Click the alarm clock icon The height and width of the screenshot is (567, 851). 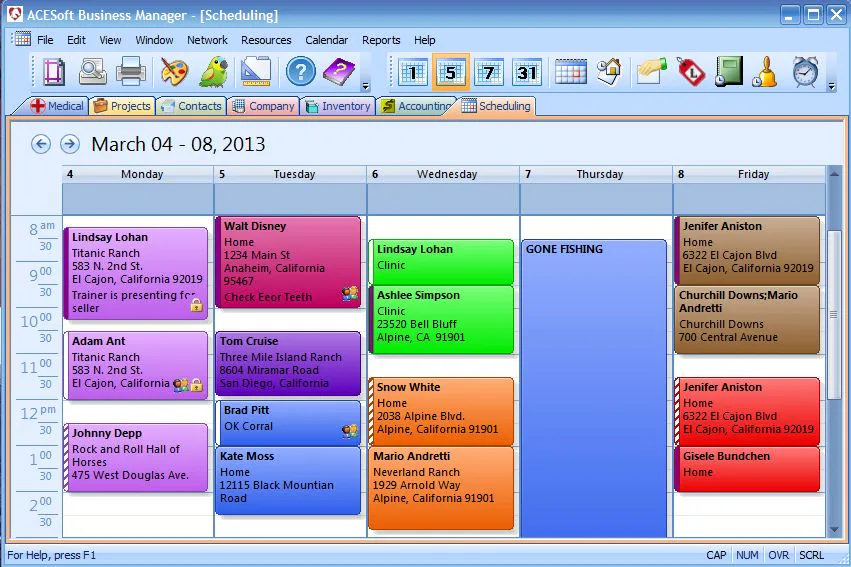coord(805,72)
